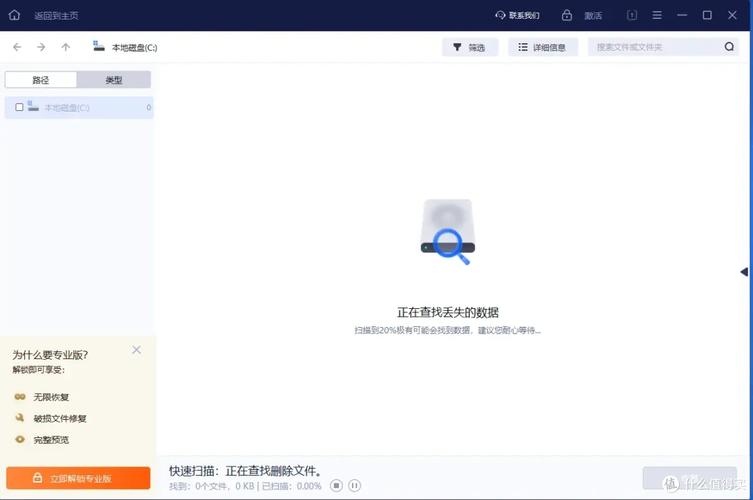Viewport: 753px width, 500px height.
Task: Click 本地磁盘(C:) in the path bar
Action: point(134,48)
